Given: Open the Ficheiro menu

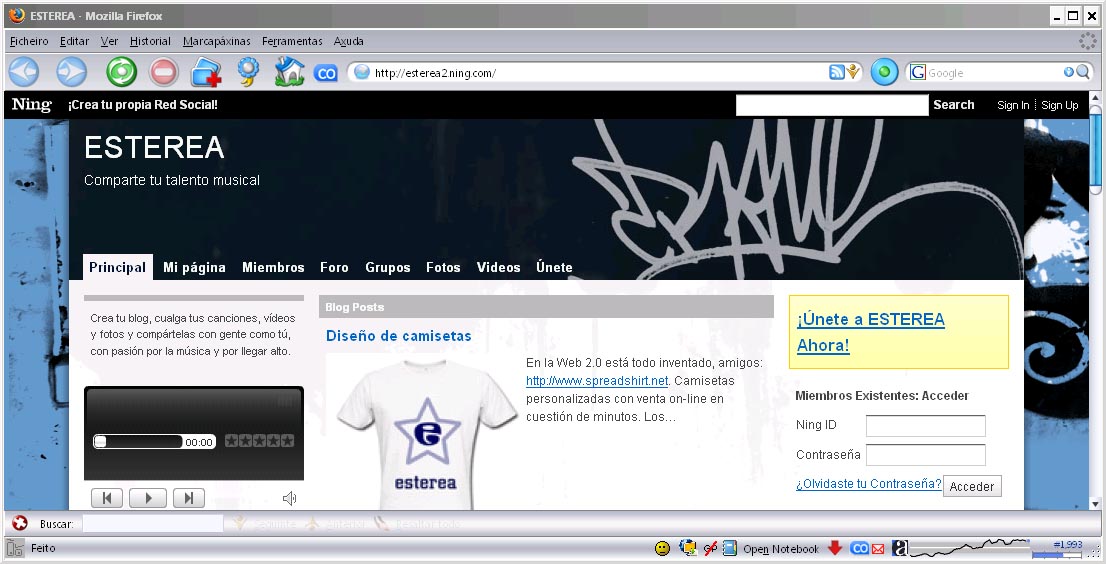Looking at the screenshot, I should click(x=29, y=41).
